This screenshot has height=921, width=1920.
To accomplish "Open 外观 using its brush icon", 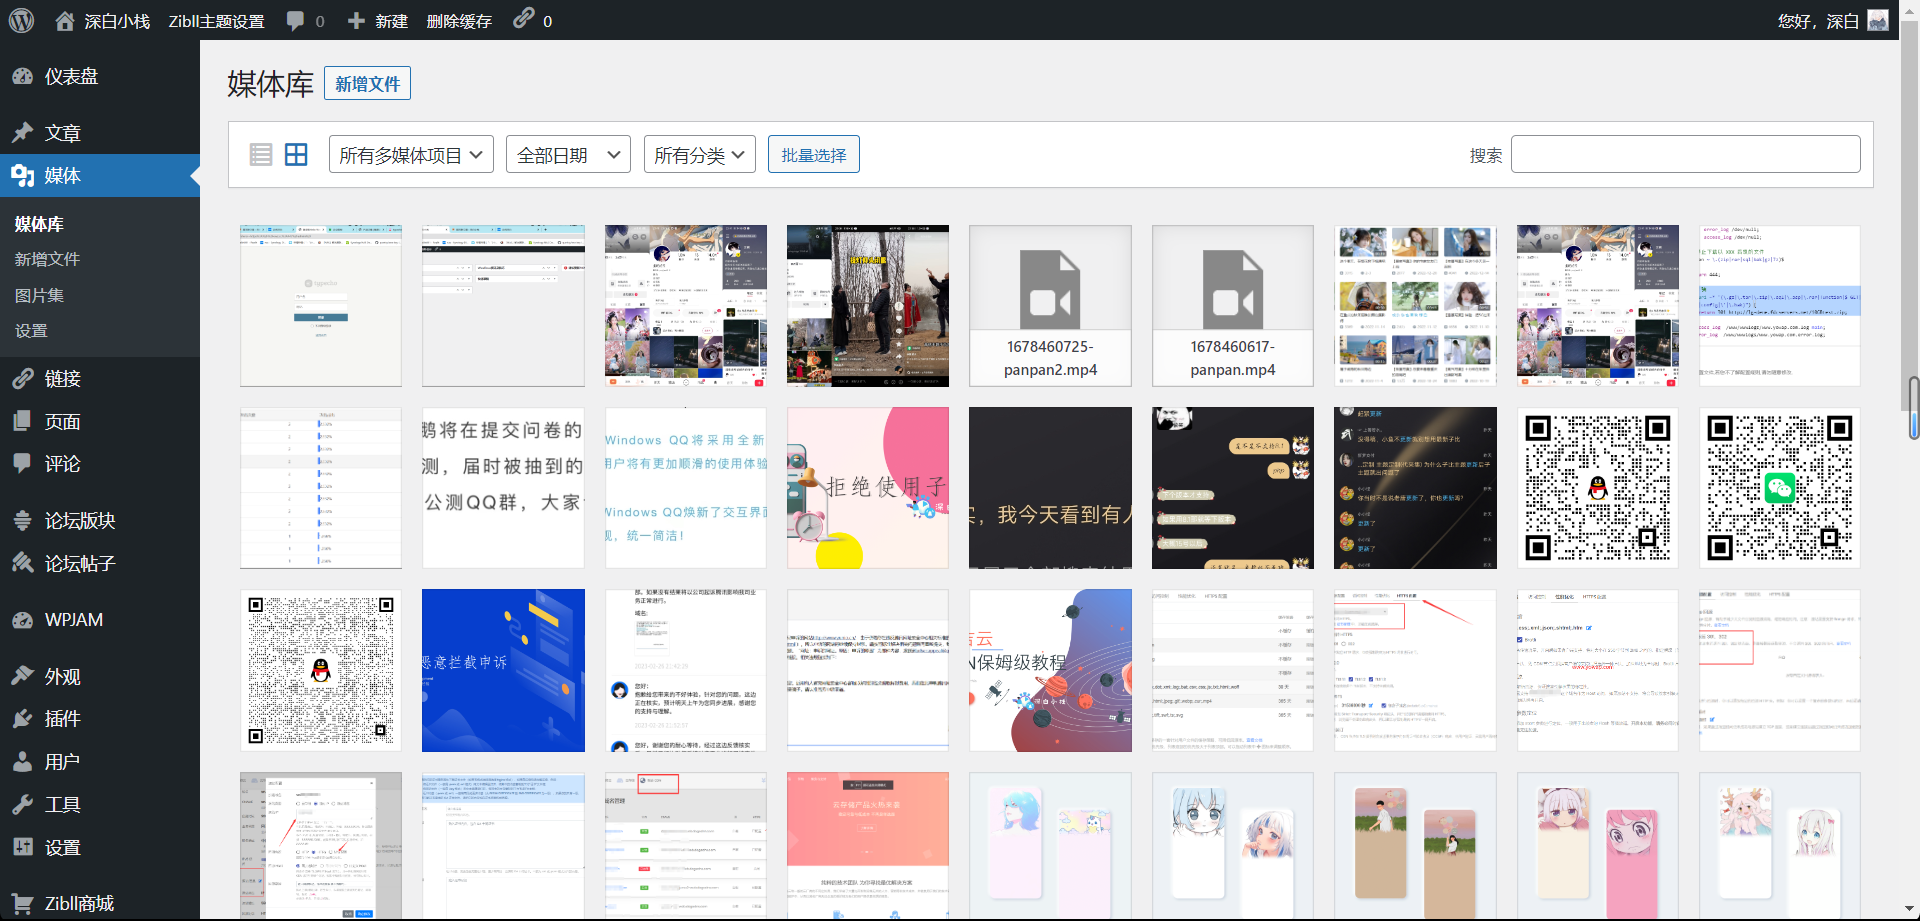I will tap(23, 676).
